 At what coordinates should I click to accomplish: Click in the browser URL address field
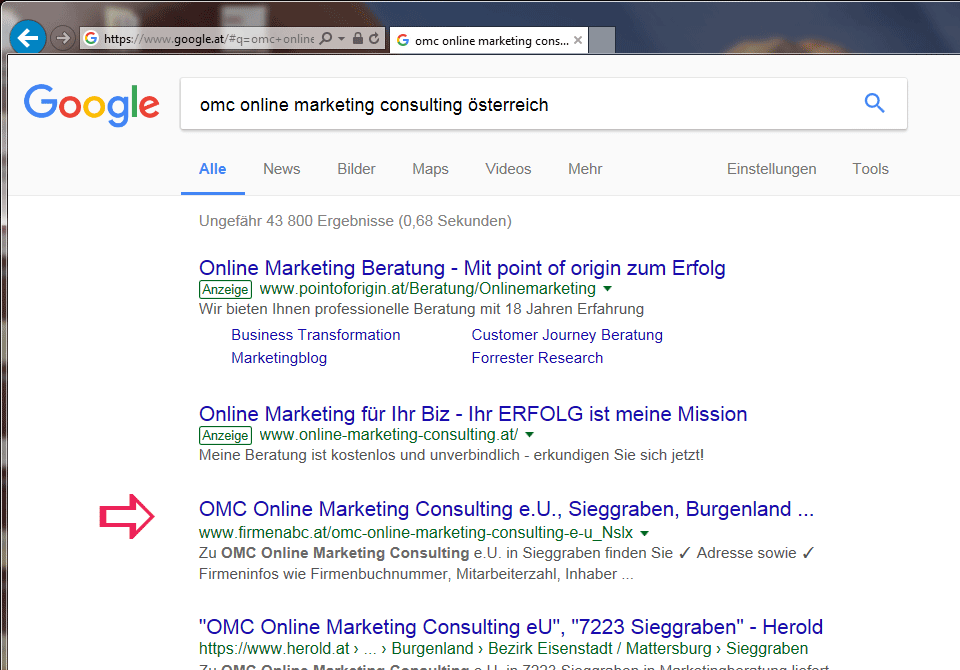208,39
